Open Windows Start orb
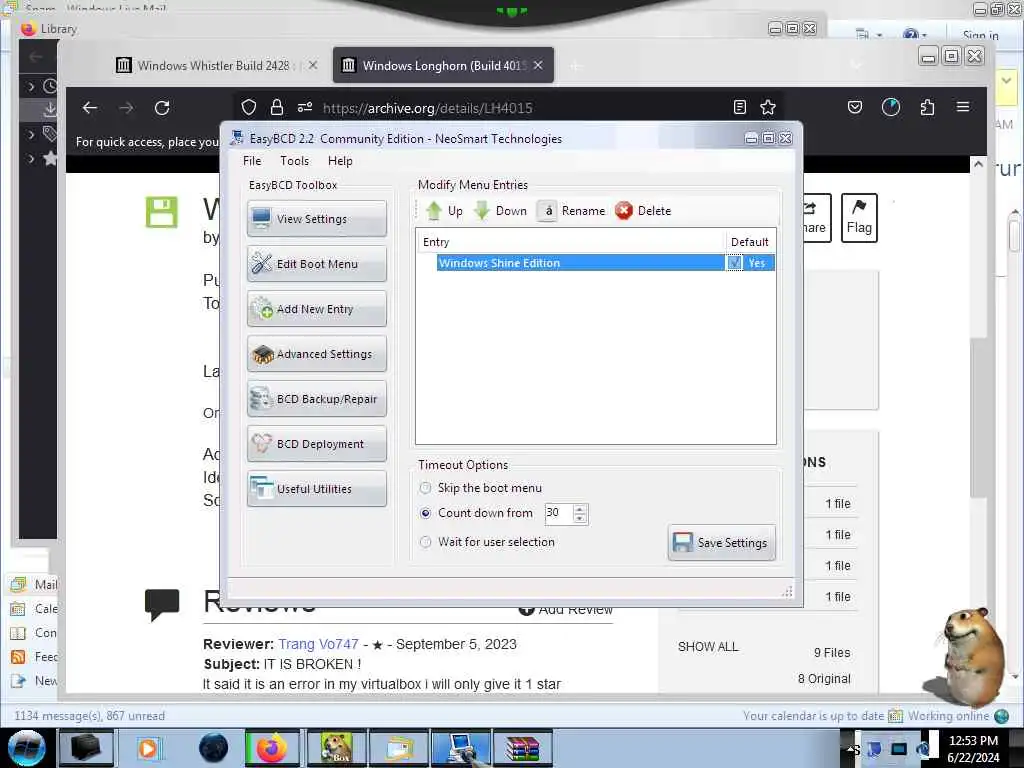This screenshot has width=1024, height=768. pyautogui.click(x=27, y=748)
